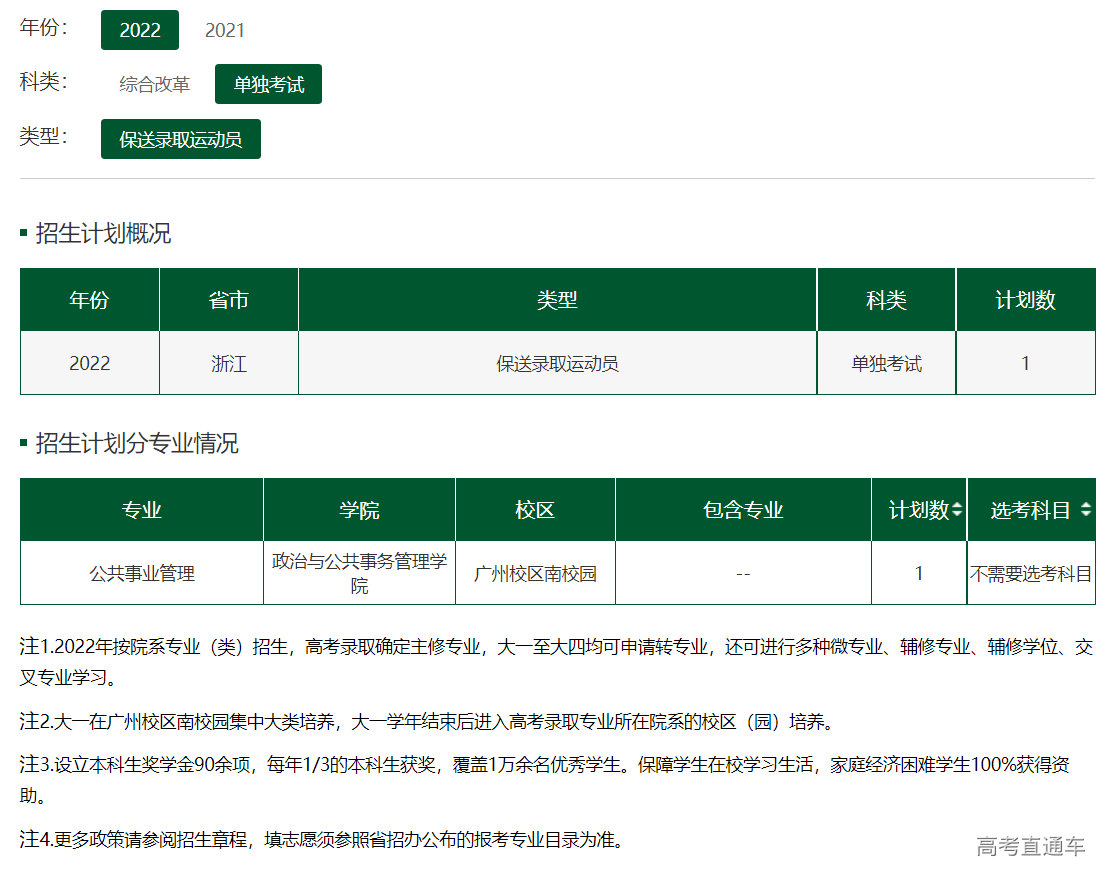Click the 省市 header in overview table

click(x=229, y=300)
